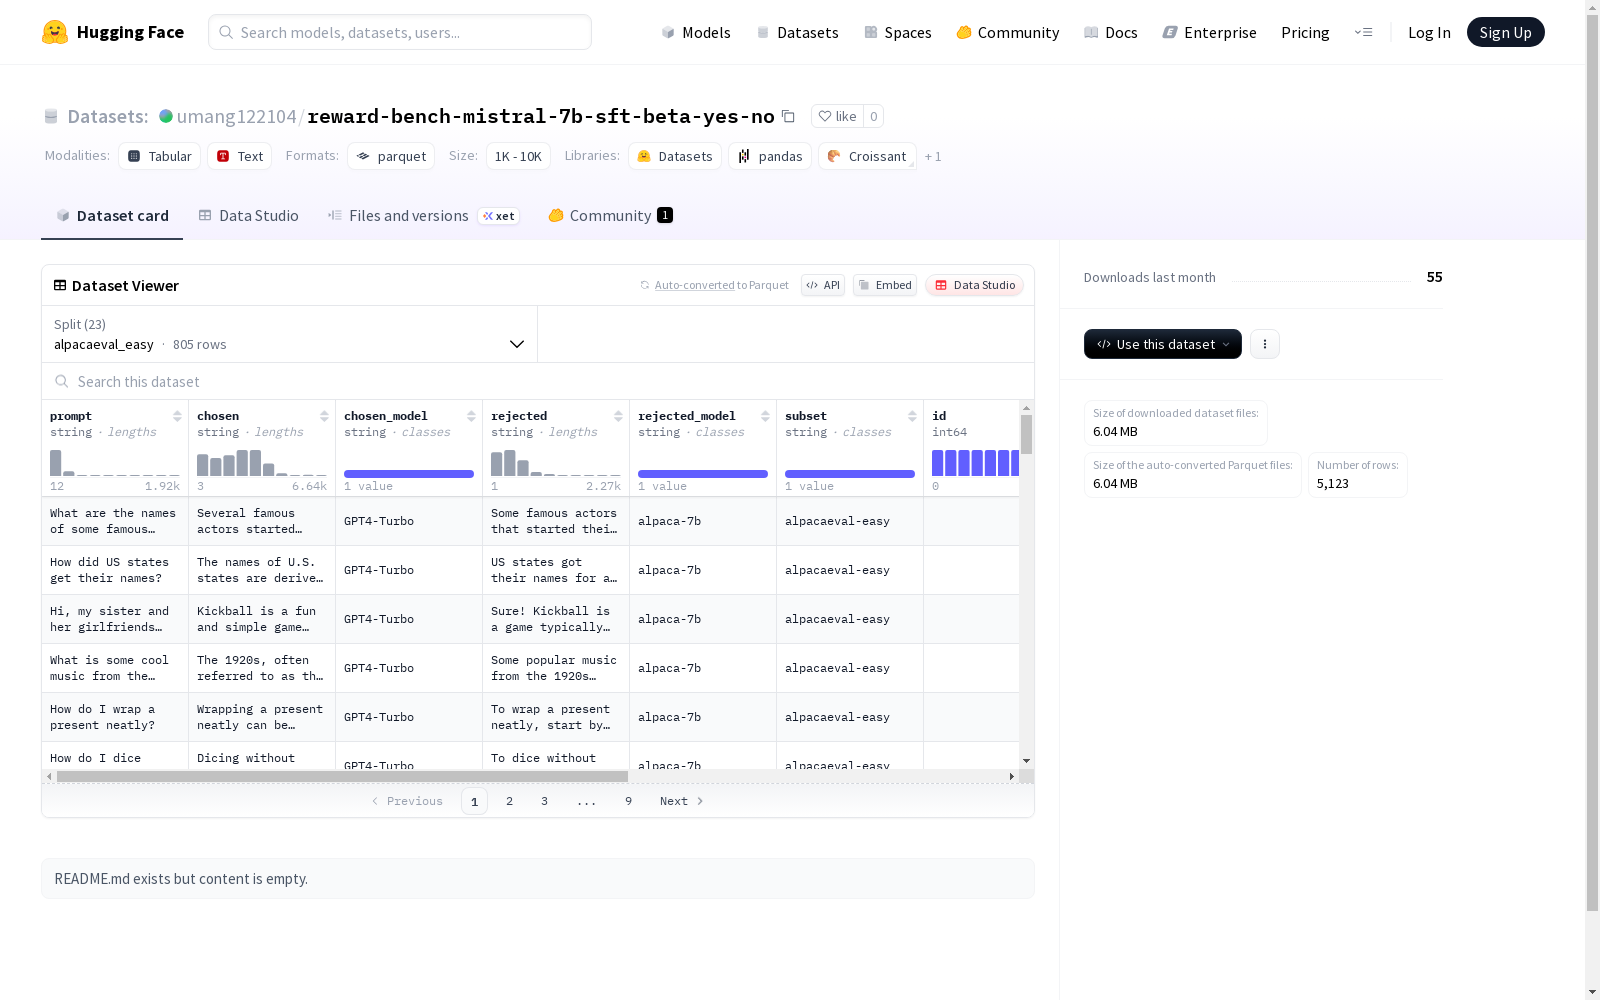Image resolution: width=1600 pixels, height=1000 pixels.
Task: Switch to the Dataset card tab
Action: (x=112, y=216)
